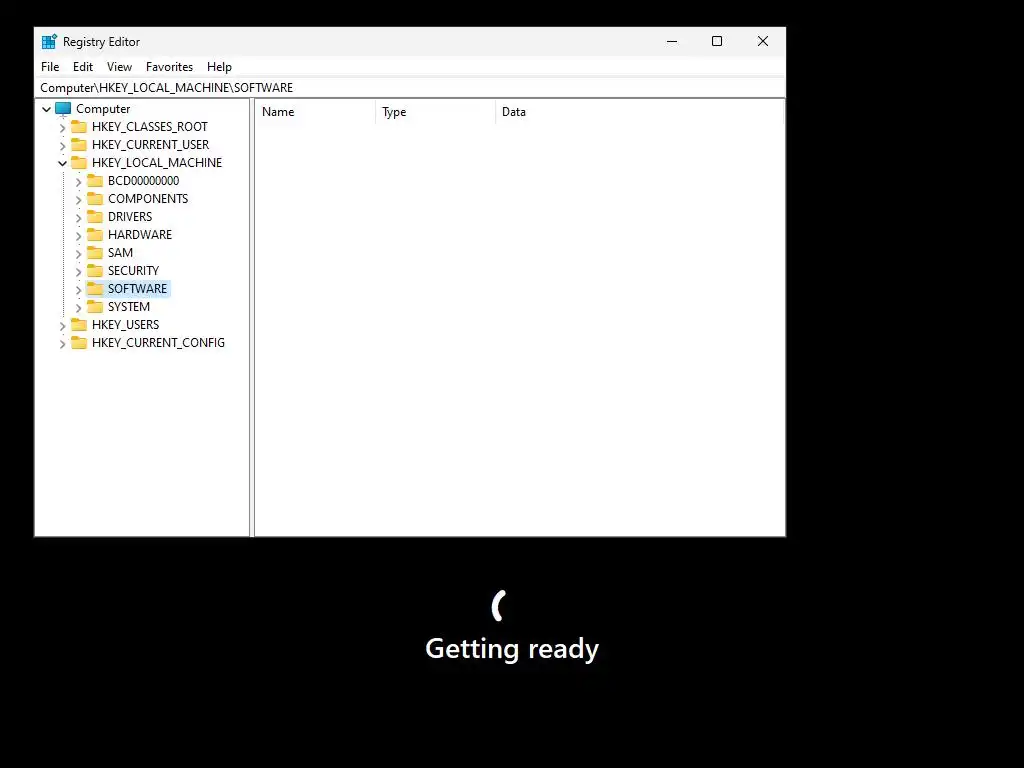This screenshot has width=1024, height=768.
Task: Click the SAM folder icon
Action: point(95,253)
